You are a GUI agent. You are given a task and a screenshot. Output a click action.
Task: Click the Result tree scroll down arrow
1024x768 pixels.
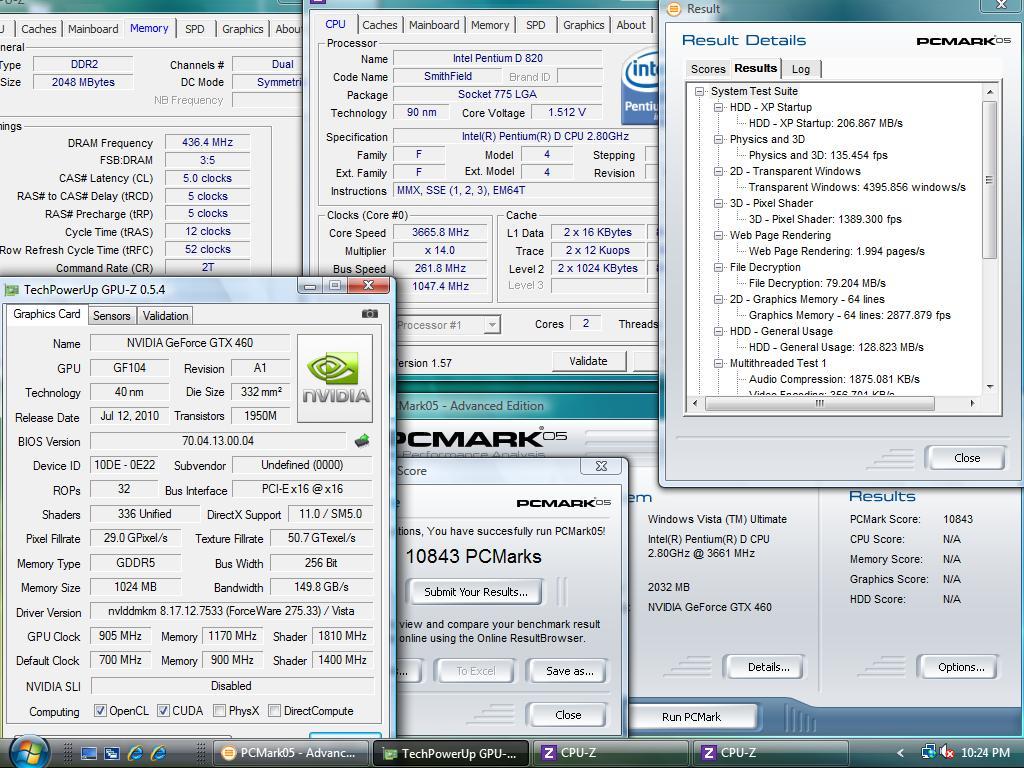989,387
